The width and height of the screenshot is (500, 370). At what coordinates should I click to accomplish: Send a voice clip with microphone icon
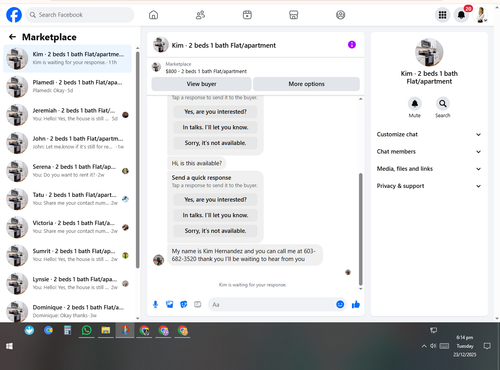(155, 304)
